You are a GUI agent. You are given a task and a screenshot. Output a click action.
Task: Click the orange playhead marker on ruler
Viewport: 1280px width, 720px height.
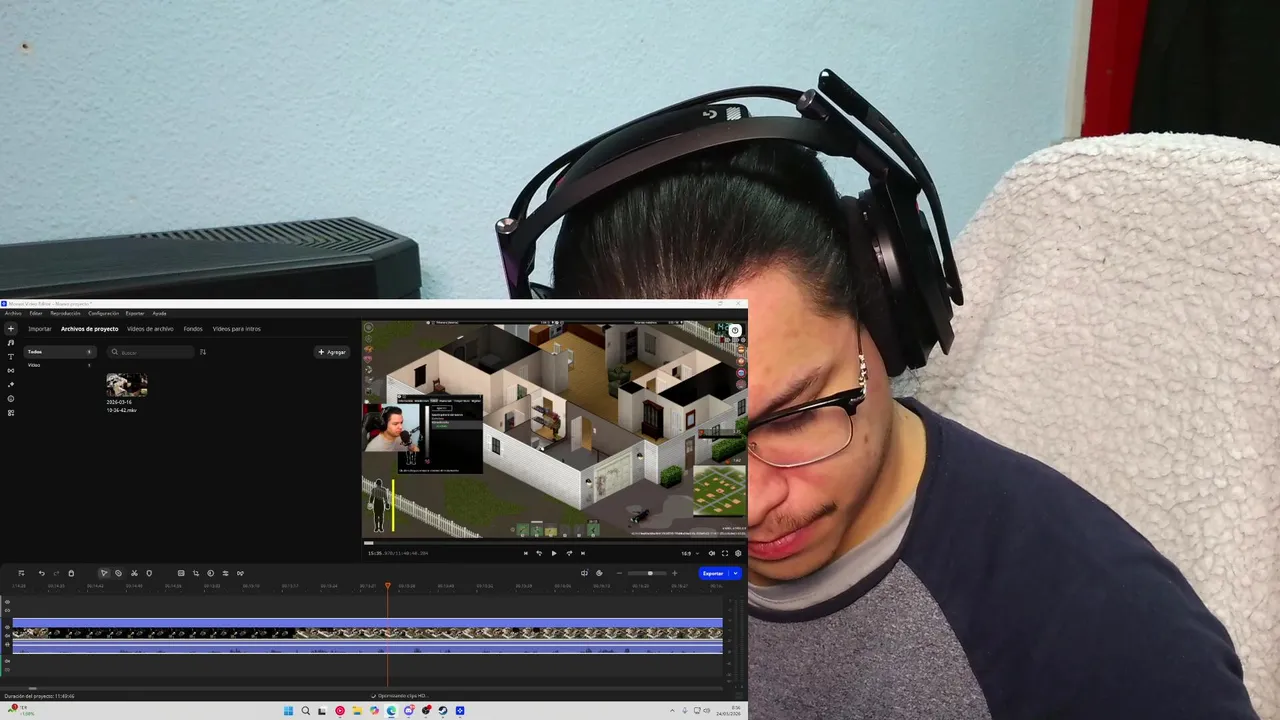point(388,586)
